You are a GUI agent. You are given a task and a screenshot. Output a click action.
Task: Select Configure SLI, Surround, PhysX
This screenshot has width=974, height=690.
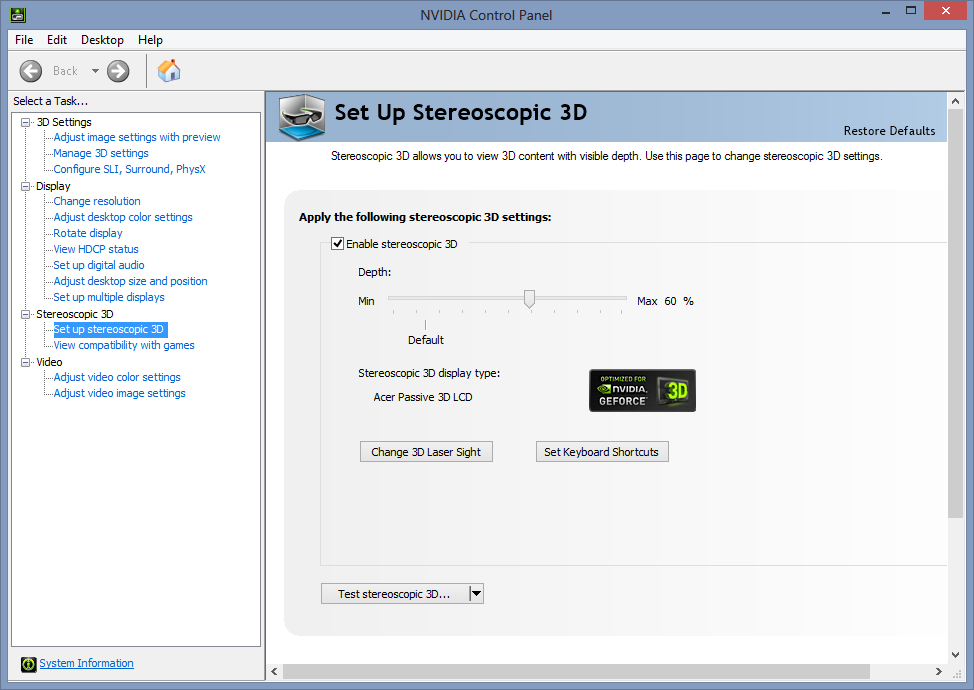129,169
